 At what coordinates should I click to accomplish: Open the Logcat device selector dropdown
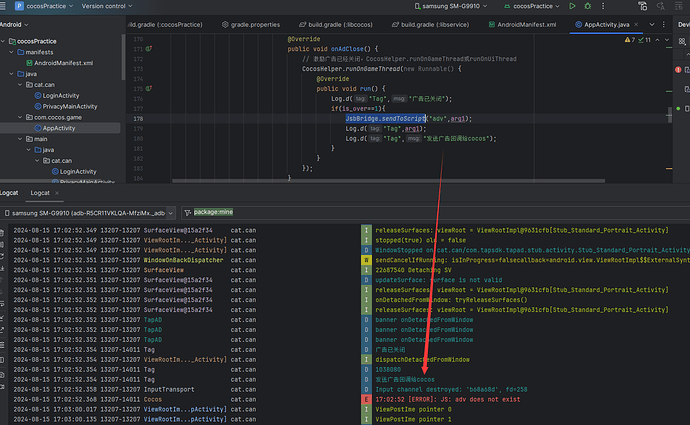88,212
